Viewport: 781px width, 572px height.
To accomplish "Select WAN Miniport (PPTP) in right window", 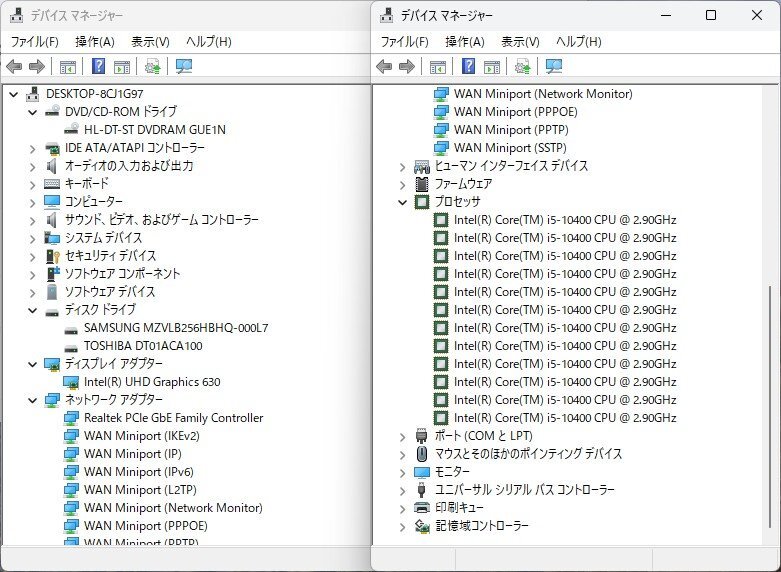I will (x=511, y=130).
